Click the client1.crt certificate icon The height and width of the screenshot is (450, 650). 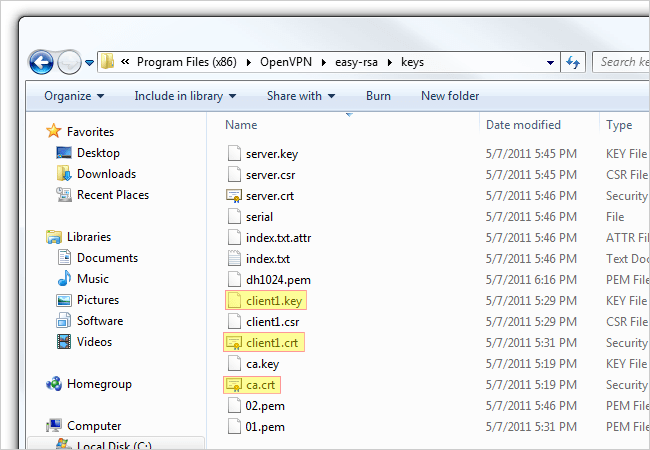click(234, 343)
